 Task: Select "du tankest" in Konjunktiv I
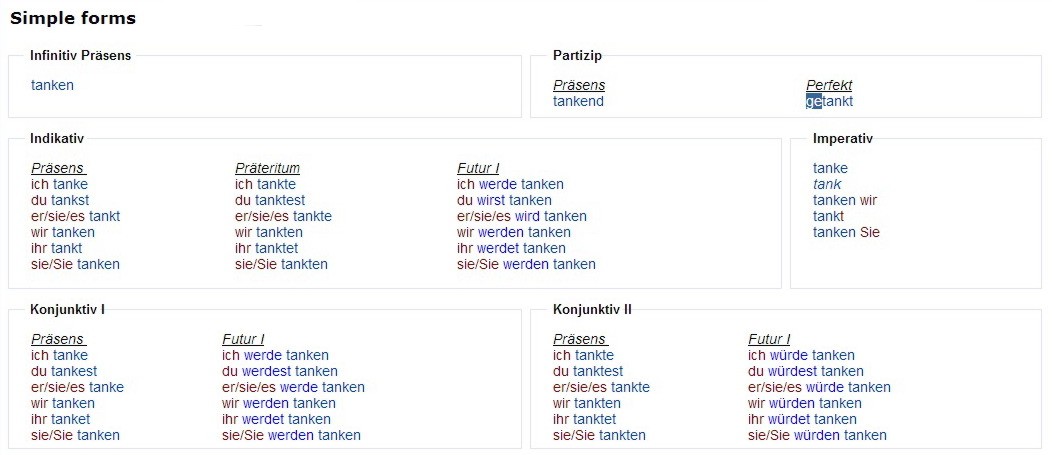pyautogui.click(x=64, y=371)
